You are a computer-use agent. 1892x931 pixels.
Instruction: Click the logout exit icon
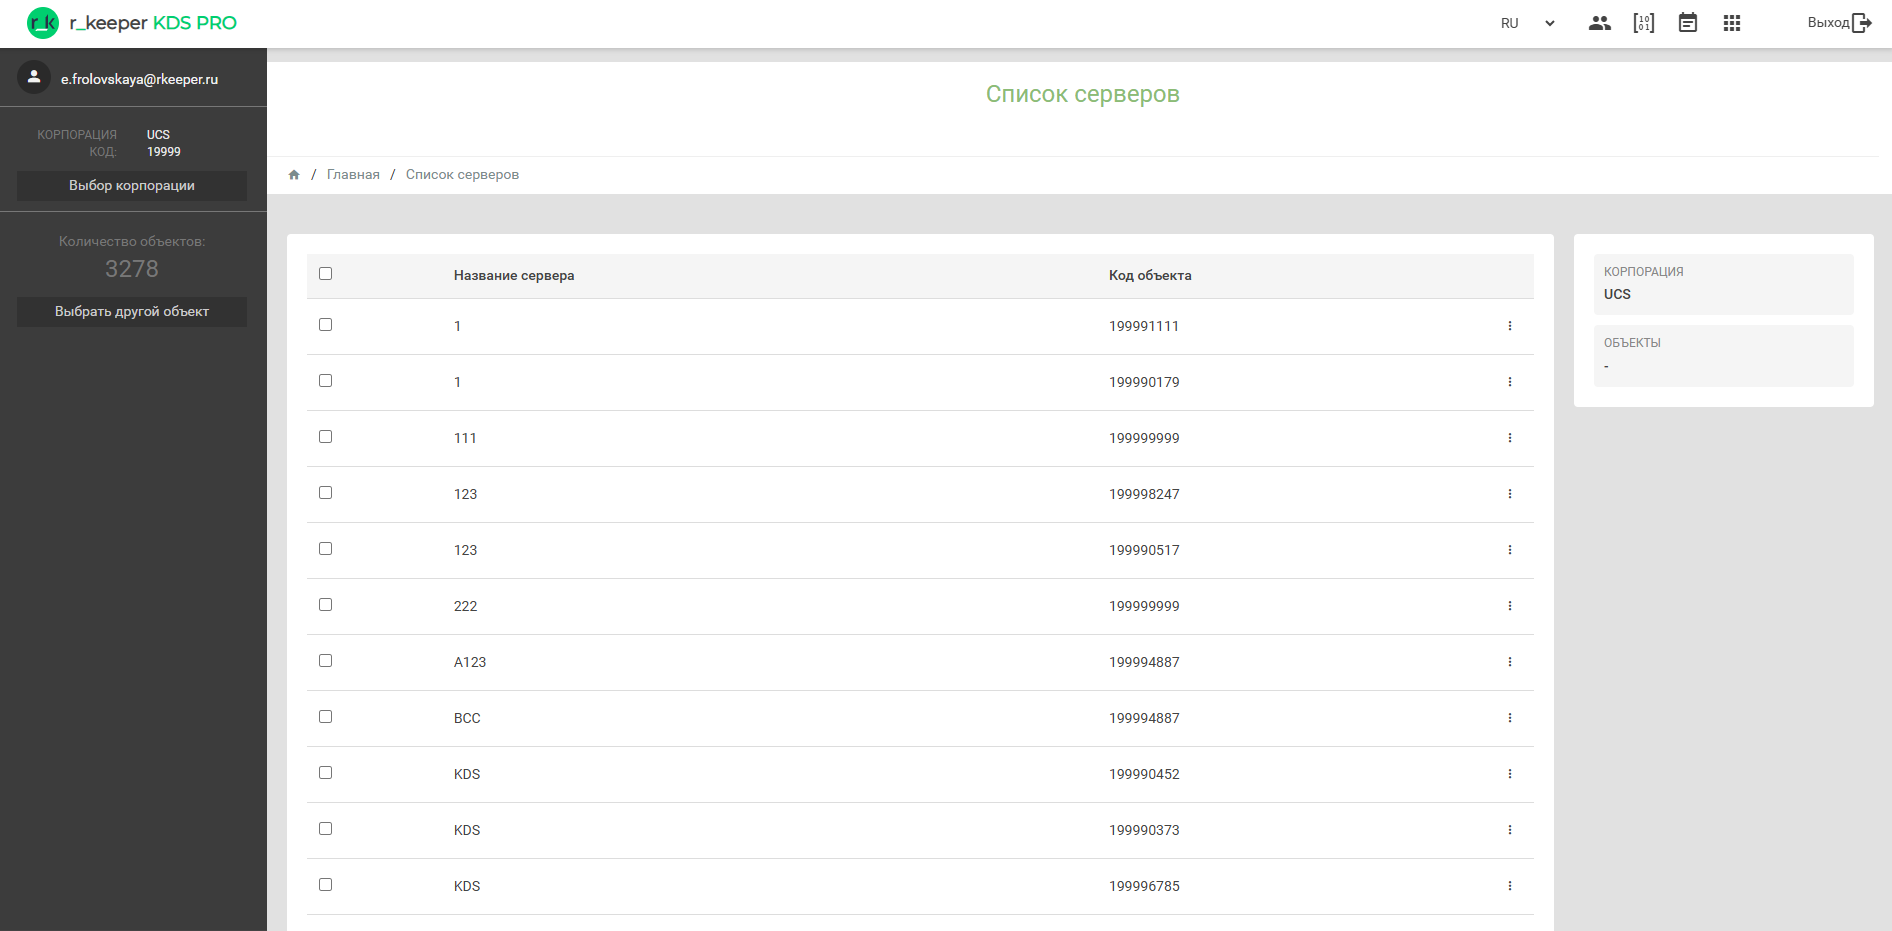[1861, 23]
